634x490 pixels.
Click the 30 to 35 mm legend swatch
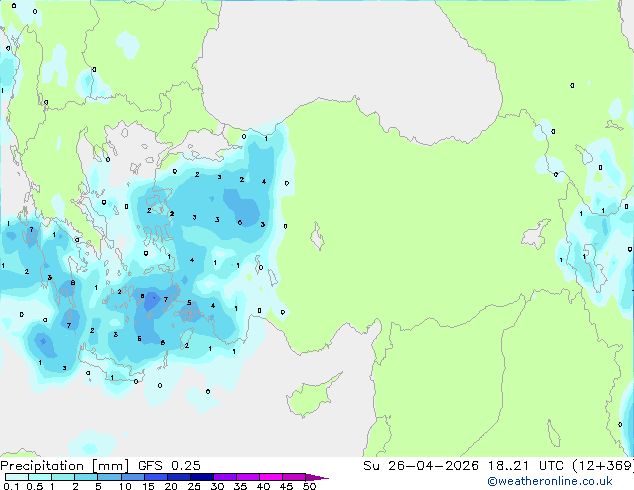pyautogui.click(x=224, y=477)
